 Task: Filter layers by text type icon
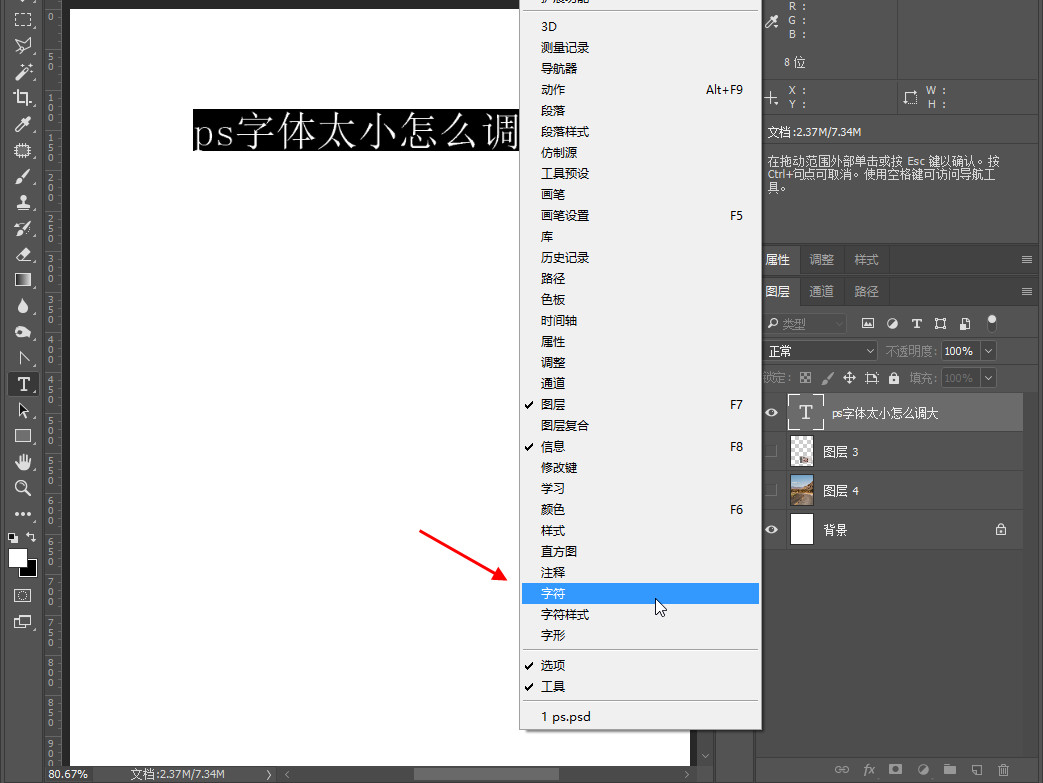[x=916, y=324]
